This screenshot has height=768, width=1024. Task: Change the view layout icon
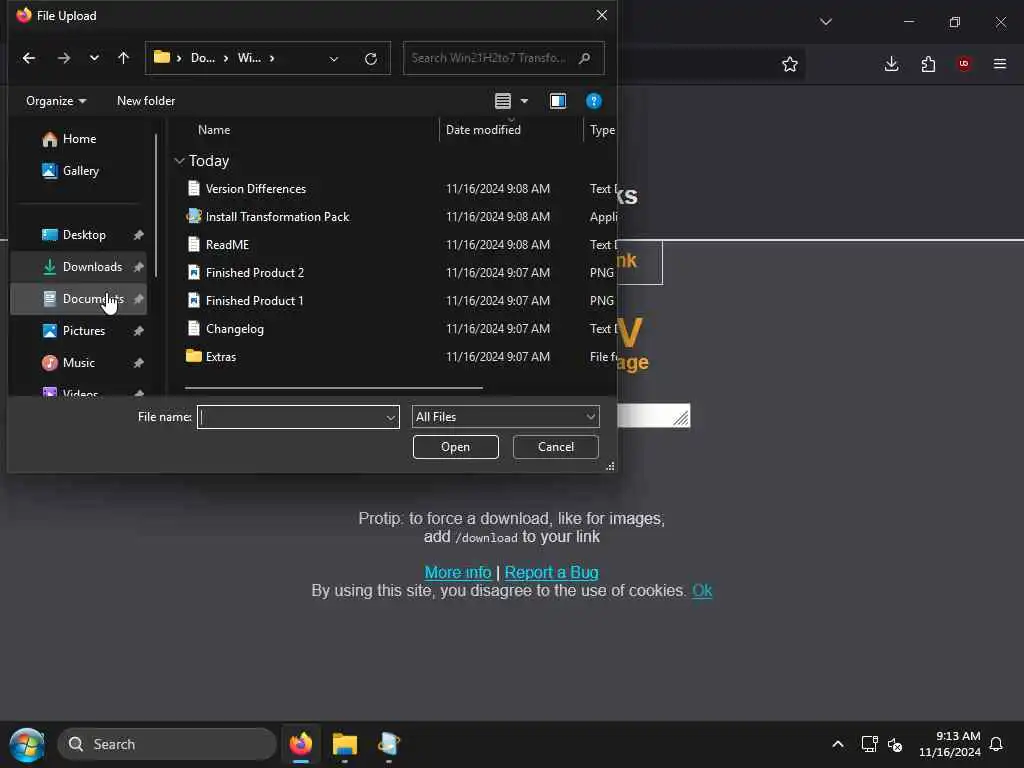[x=503, y=101]
